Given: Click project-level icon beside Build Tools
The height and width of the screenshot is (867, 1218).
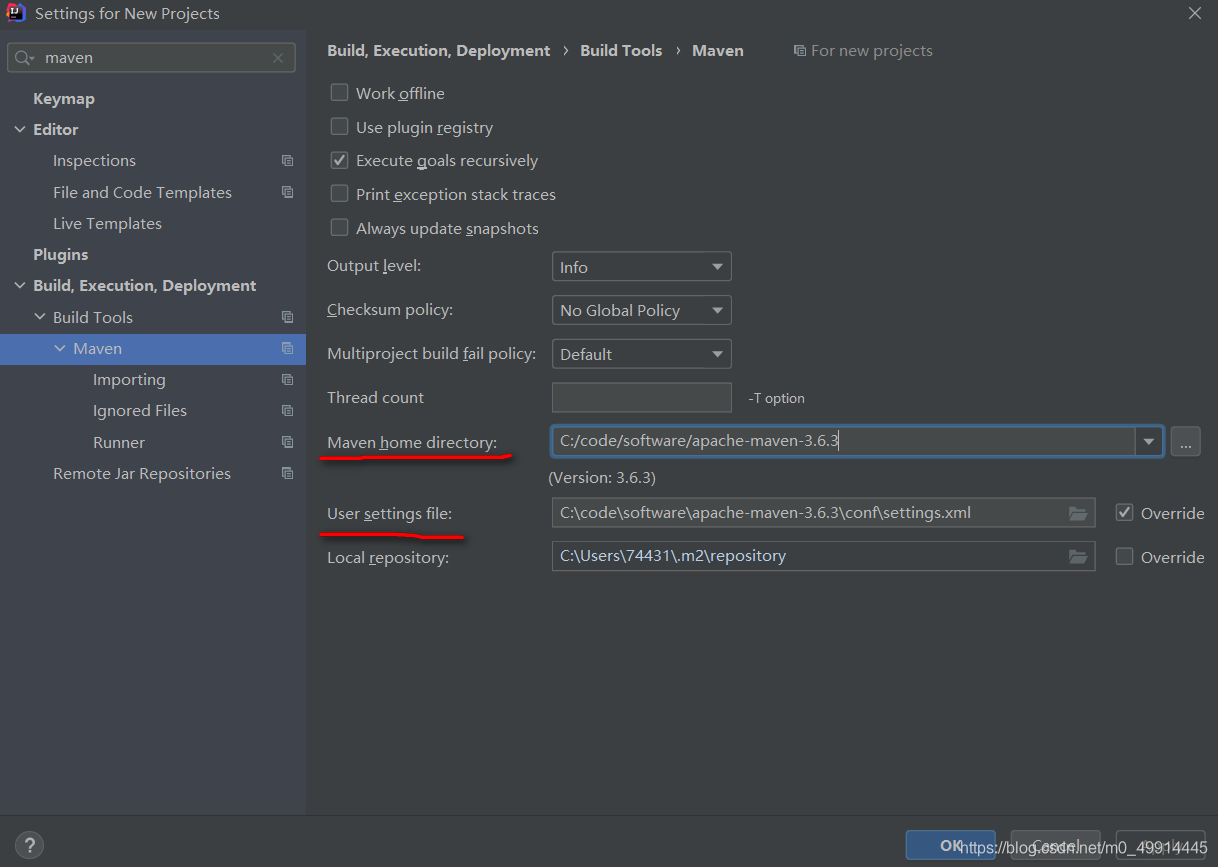Looking at the screenshot, I should point(287,317).
